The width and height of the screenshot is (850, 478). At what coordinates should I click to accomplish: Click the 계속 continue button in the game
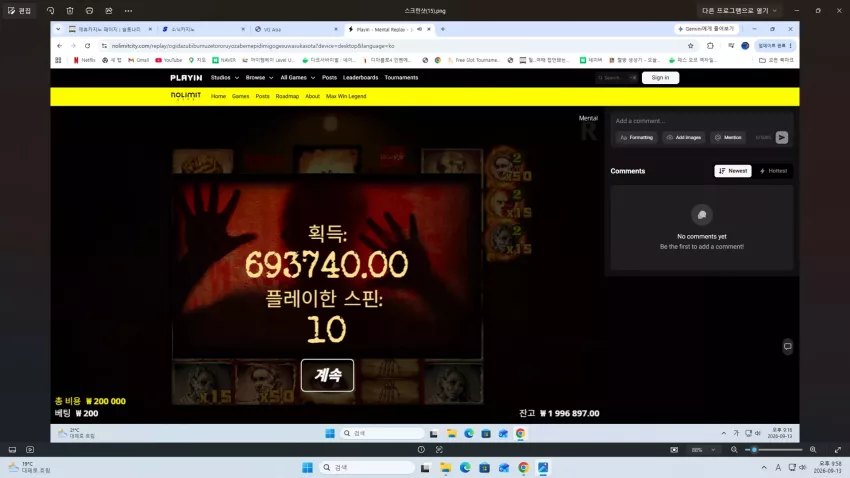pos(327,375)
